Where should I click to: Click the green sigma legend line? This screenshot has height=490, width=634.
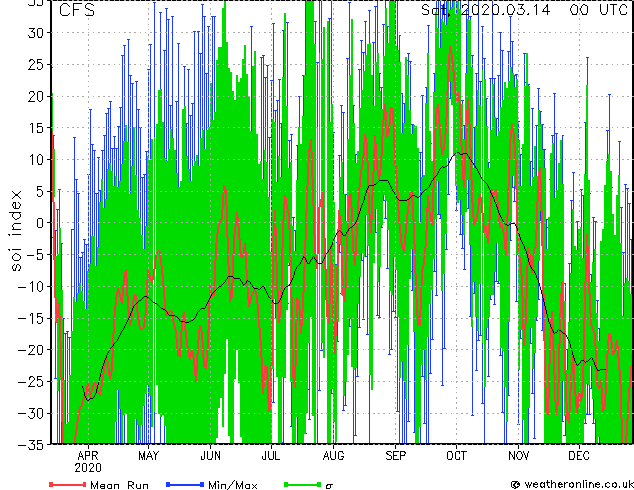(303, 484)
